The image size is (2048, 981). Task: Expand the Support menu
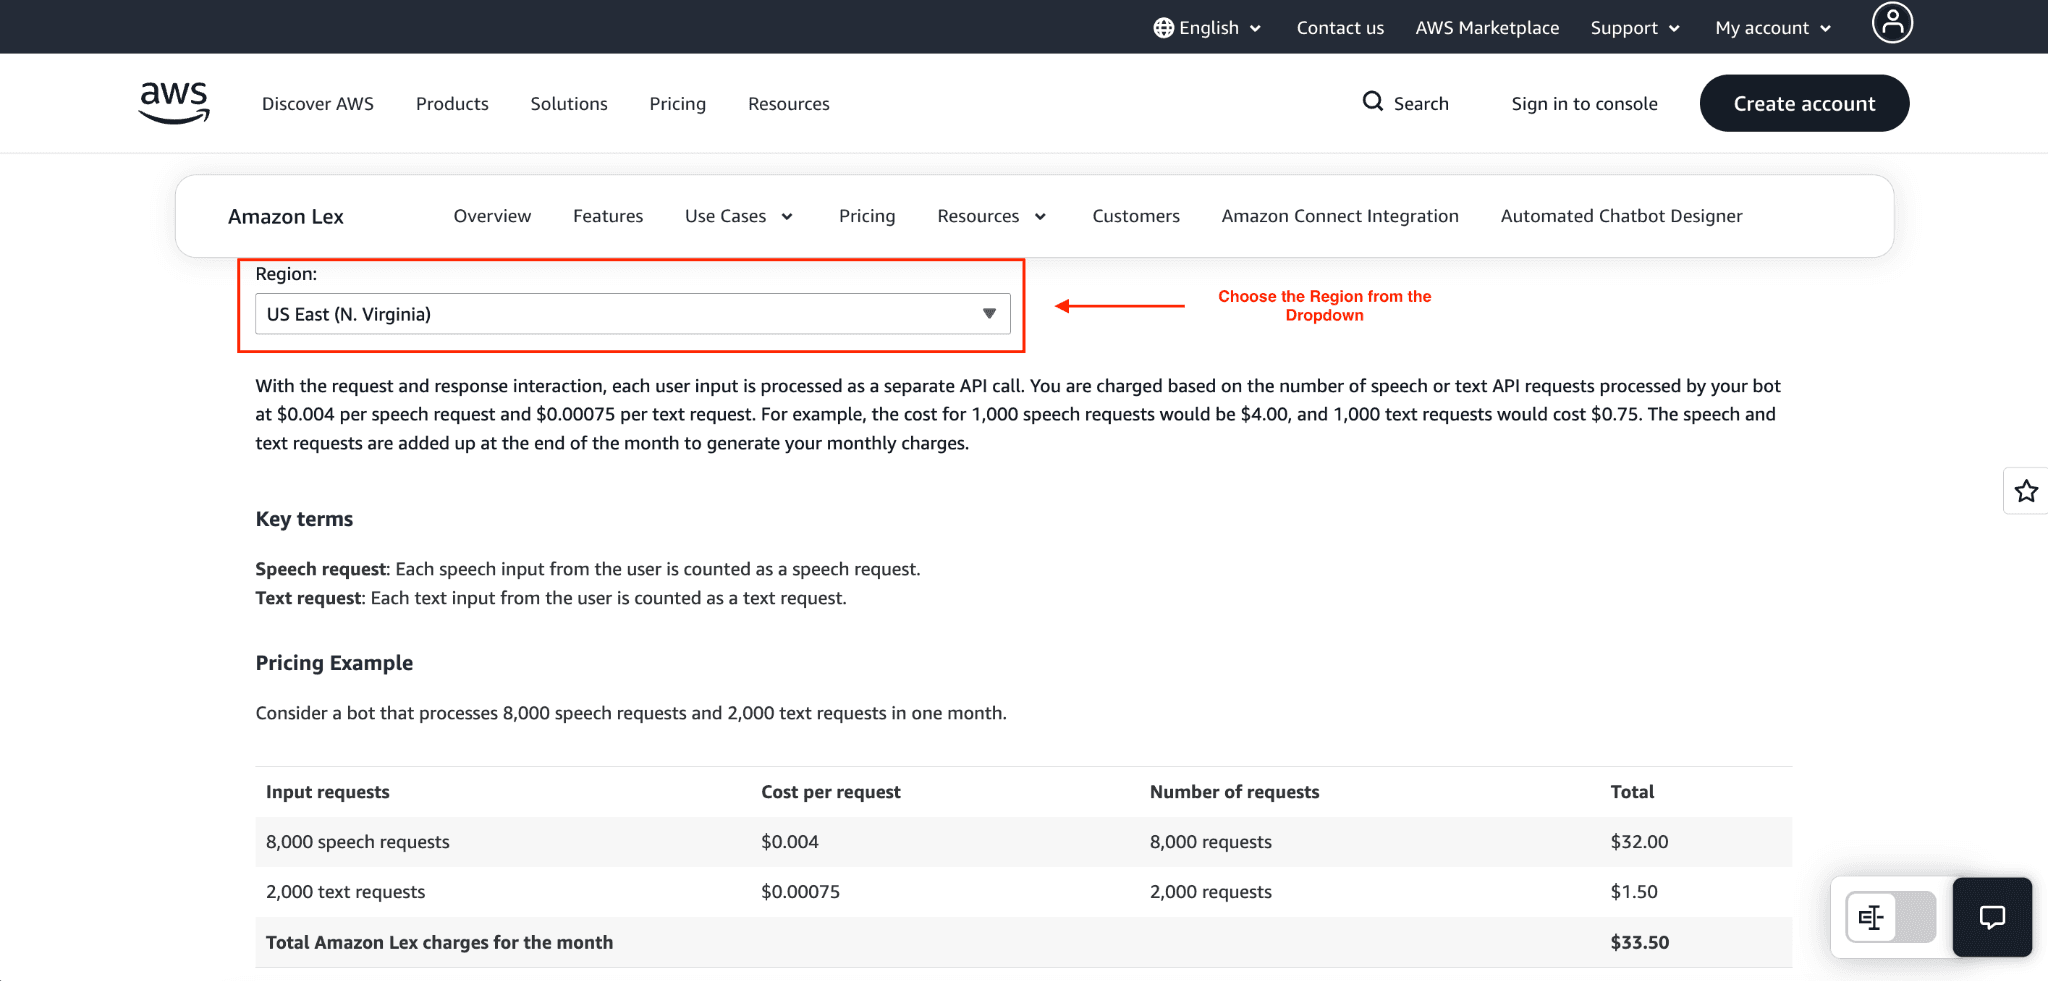click(x=1635, y=28)
